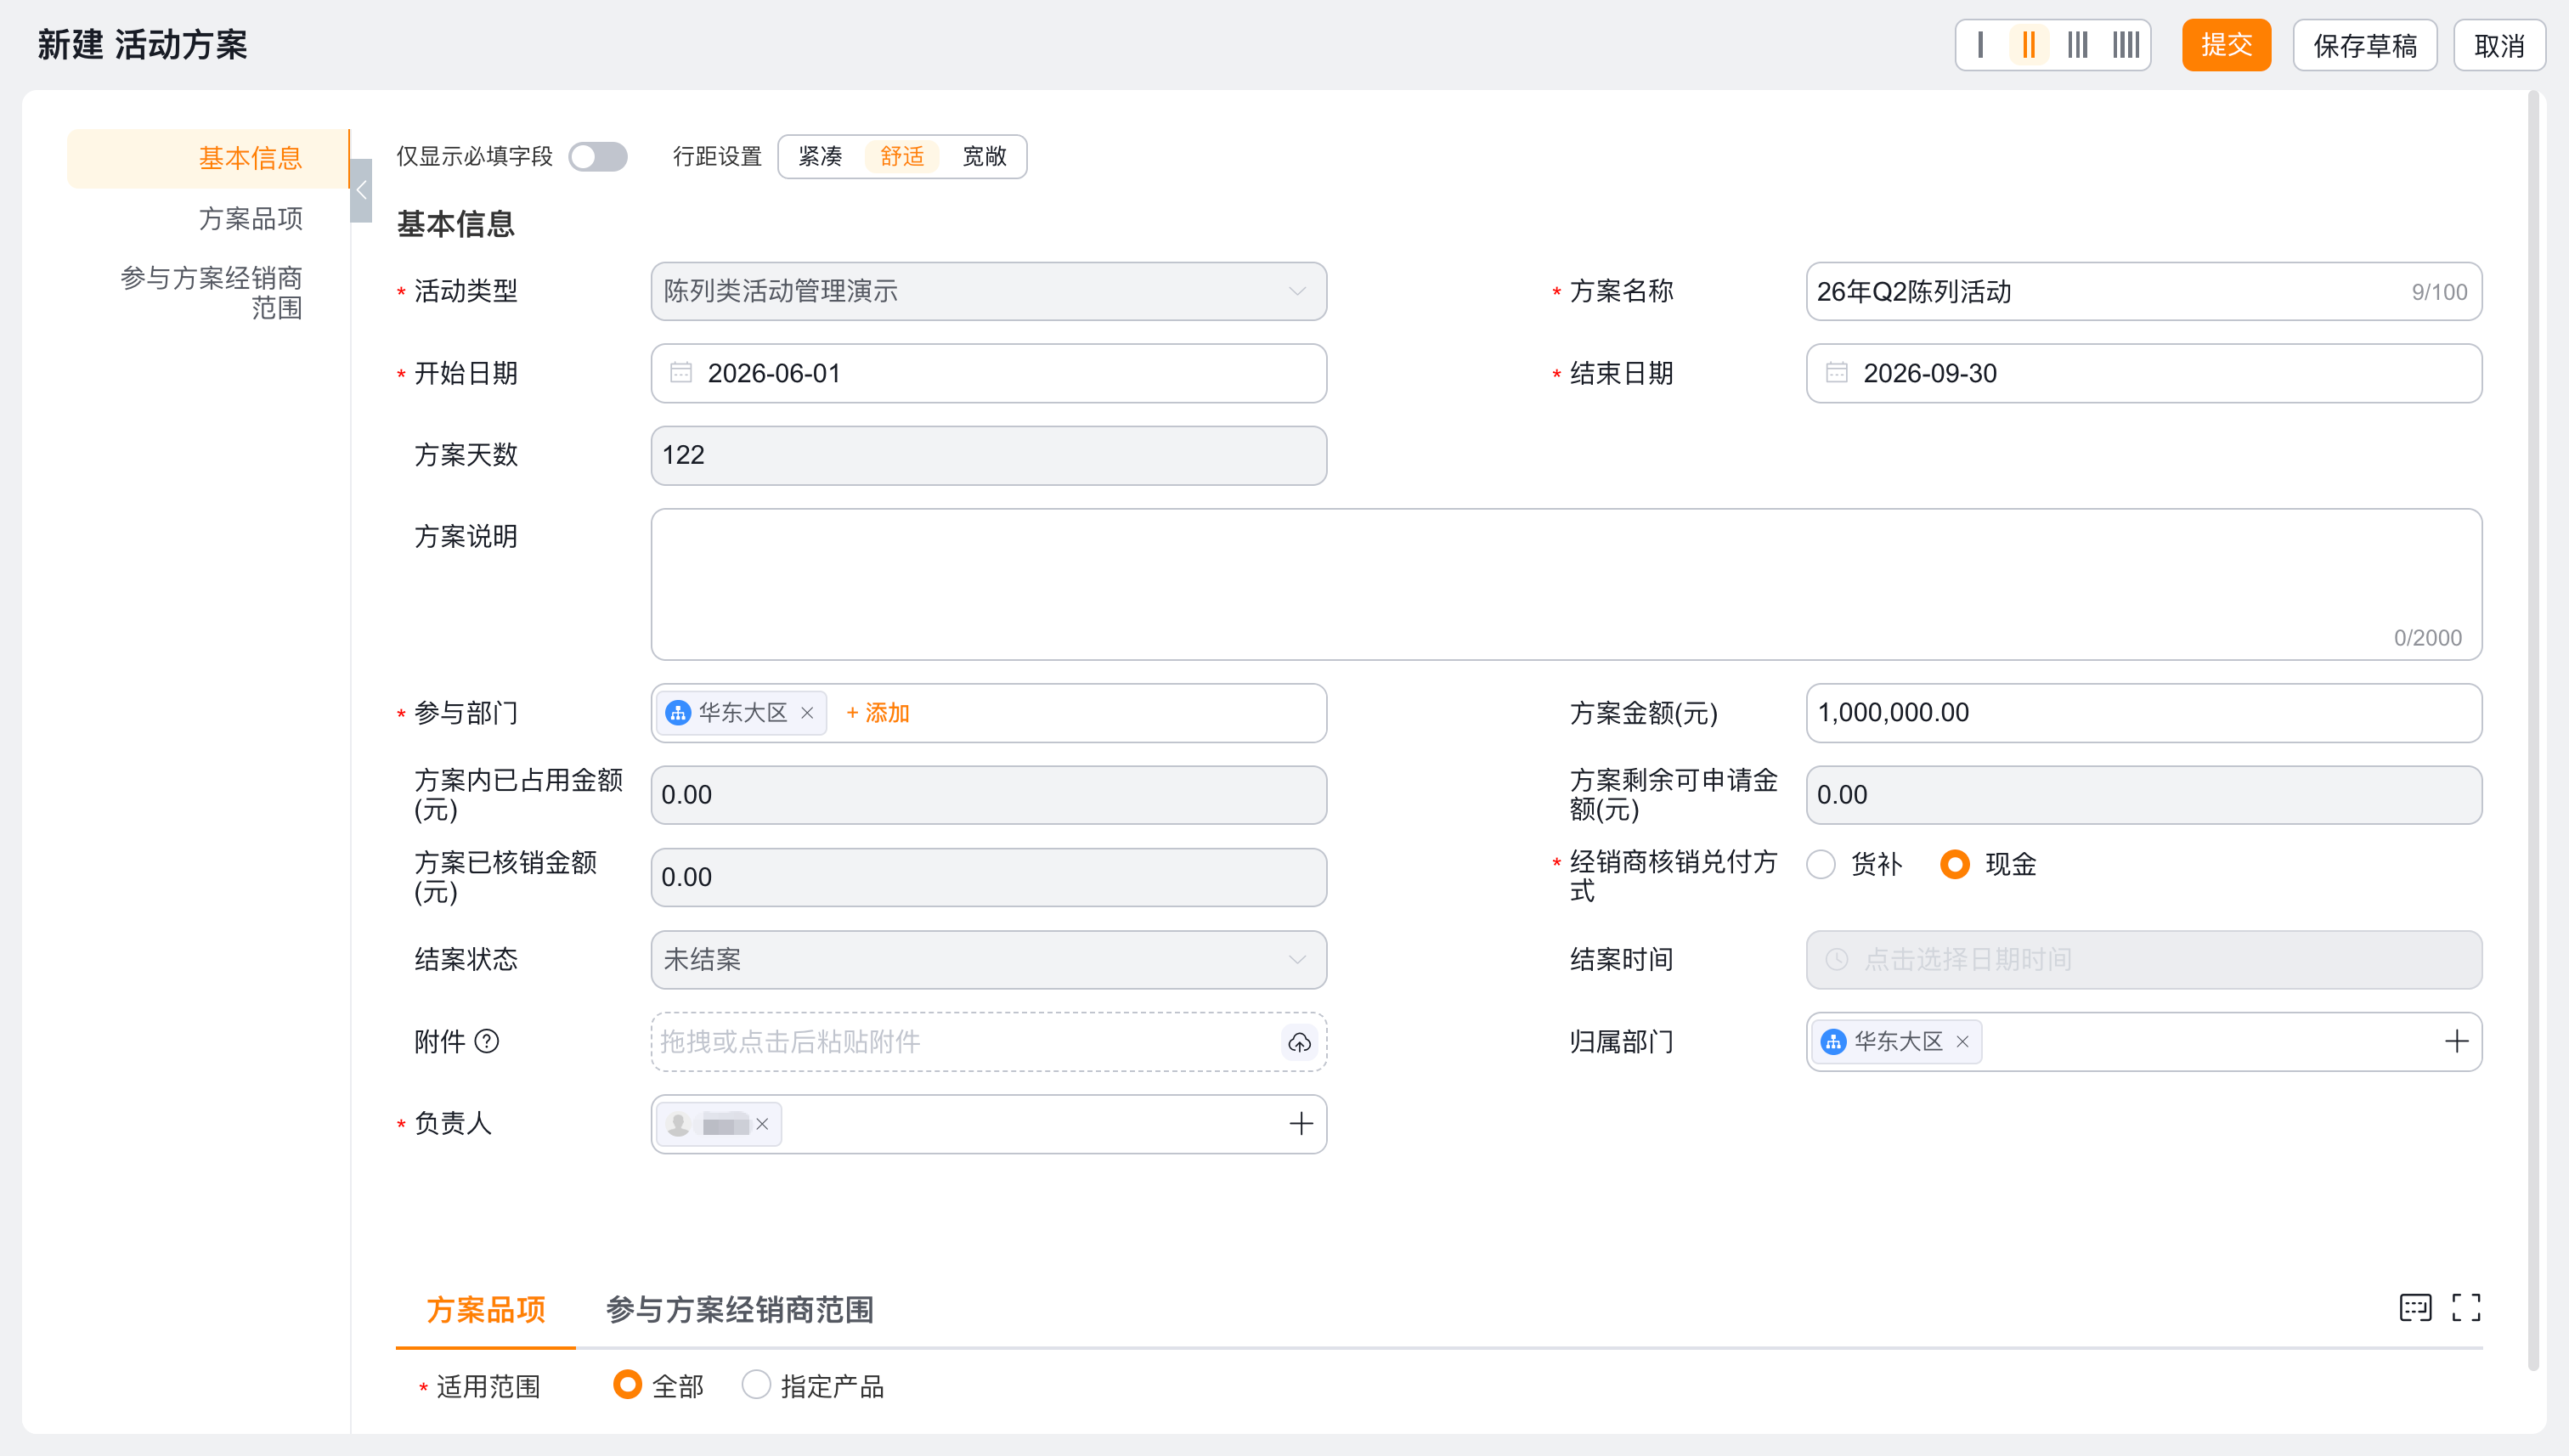Set line spacing to 宽敞
The image size is (2569, 1456).
click(x=985, y=157)
